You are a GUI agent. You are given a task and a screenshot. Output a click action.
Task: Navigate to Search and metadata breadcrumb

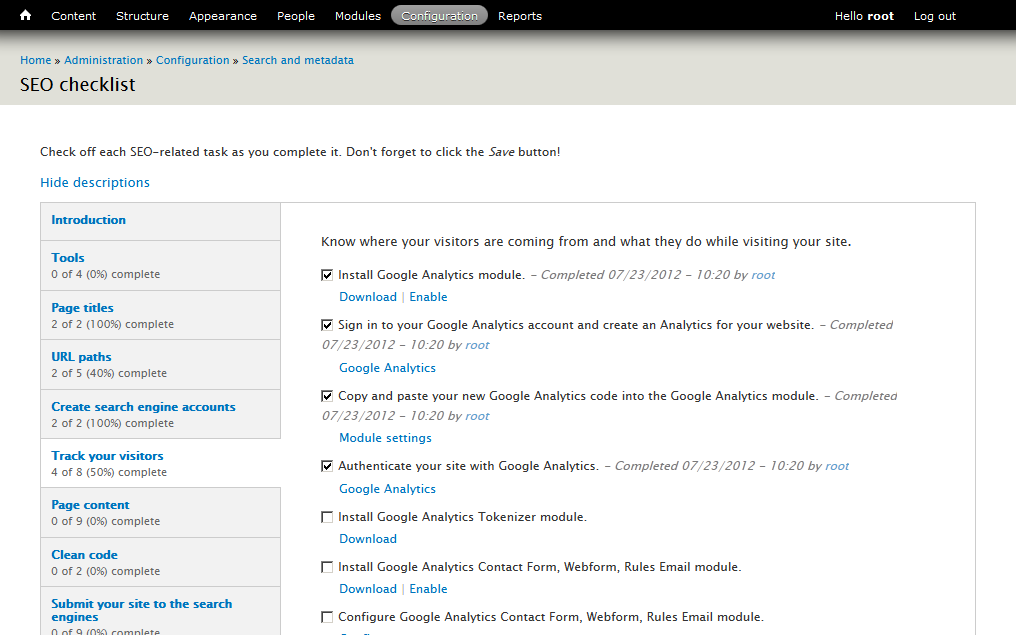[x=297, y=60]
